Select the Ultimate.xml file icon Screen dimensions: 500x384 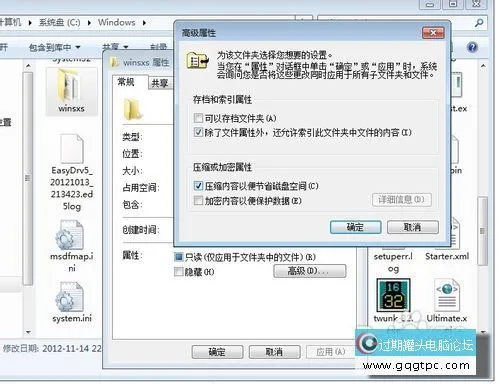click(447, 296)
